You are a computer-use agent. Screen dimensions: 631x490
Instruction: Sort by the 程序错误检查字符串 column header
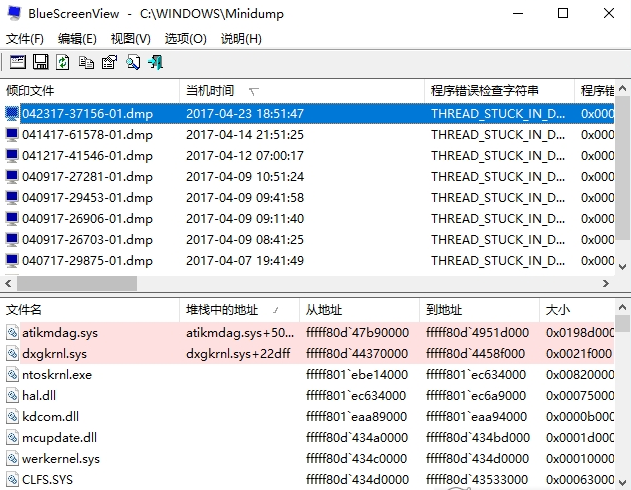pos(499,91)
